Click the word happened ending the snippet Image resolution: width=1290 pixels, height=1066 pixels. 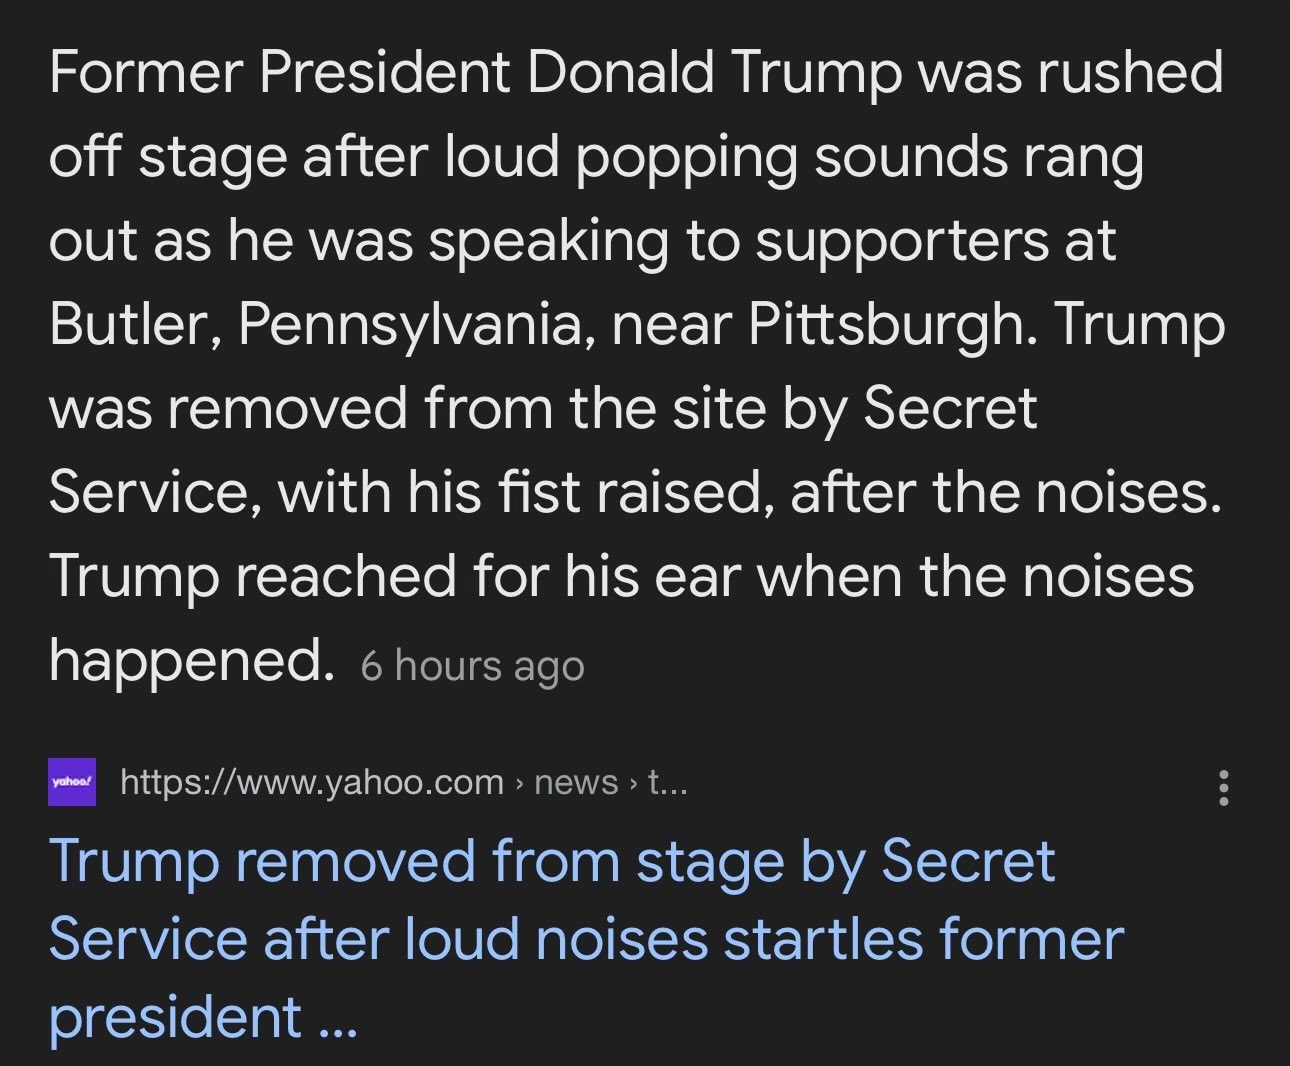[191, 661]
